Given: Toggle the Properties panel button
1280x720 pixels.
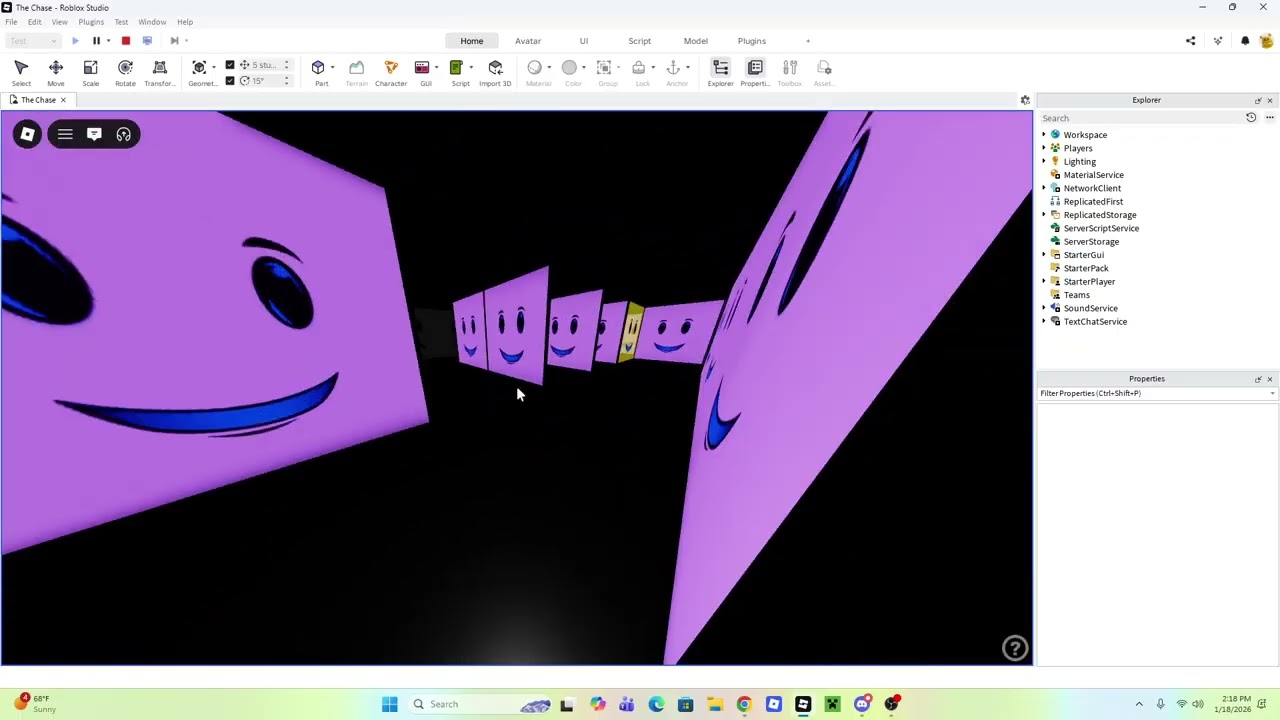Looking at the screenshot, I should point(755,72).
